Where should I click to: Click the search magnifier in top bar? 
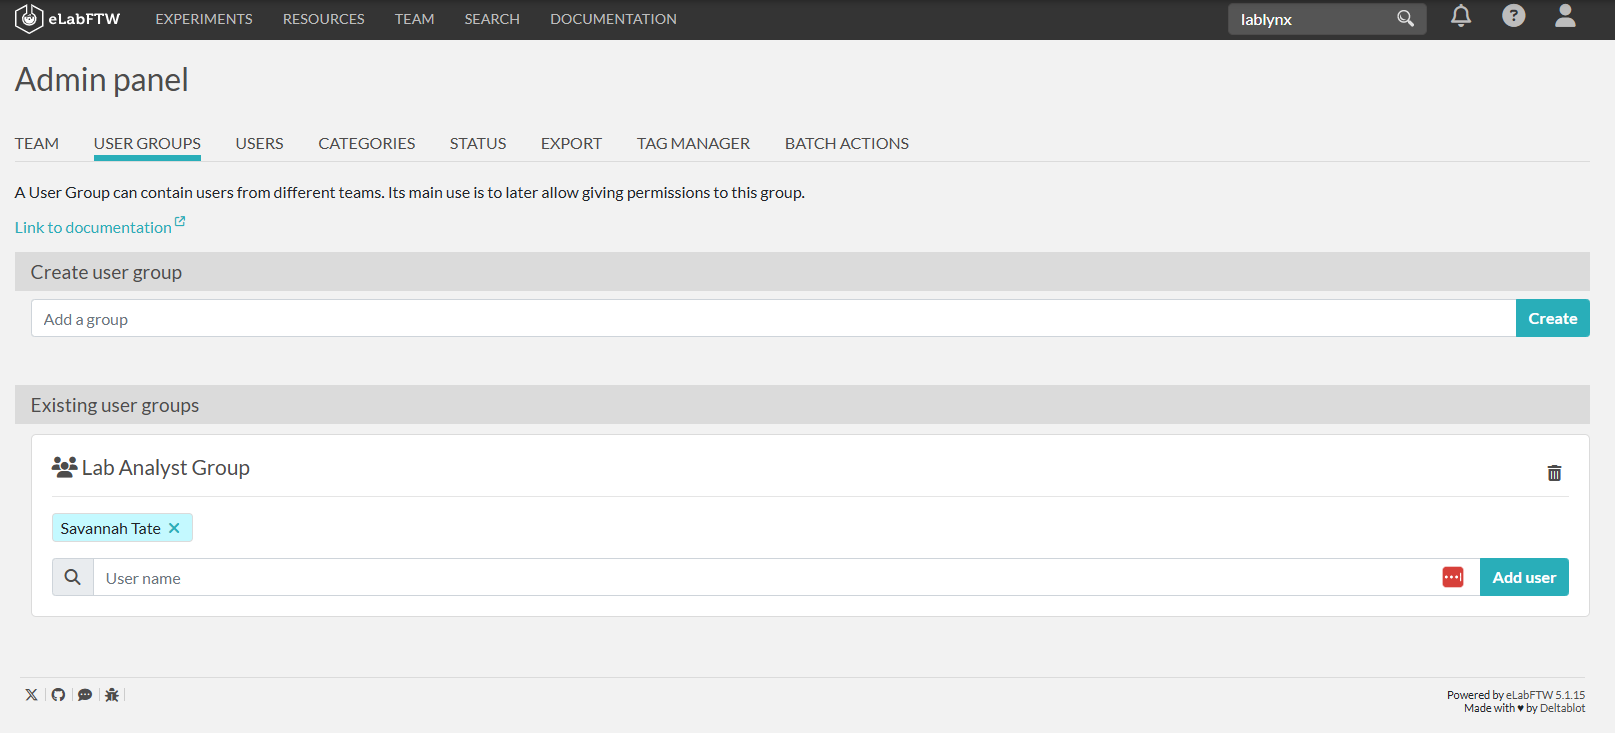click(x=1405, y=19)
